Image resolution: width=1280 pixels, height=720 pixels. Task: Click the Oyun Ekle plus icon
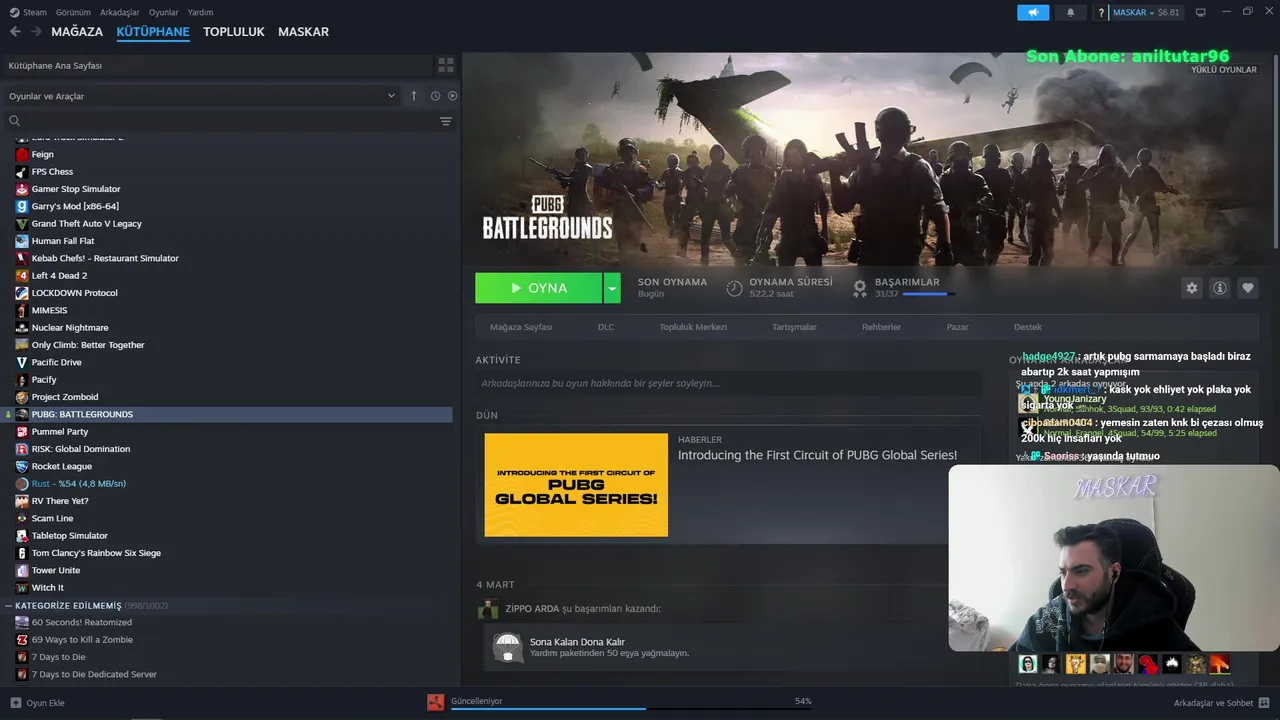[15, 703]
